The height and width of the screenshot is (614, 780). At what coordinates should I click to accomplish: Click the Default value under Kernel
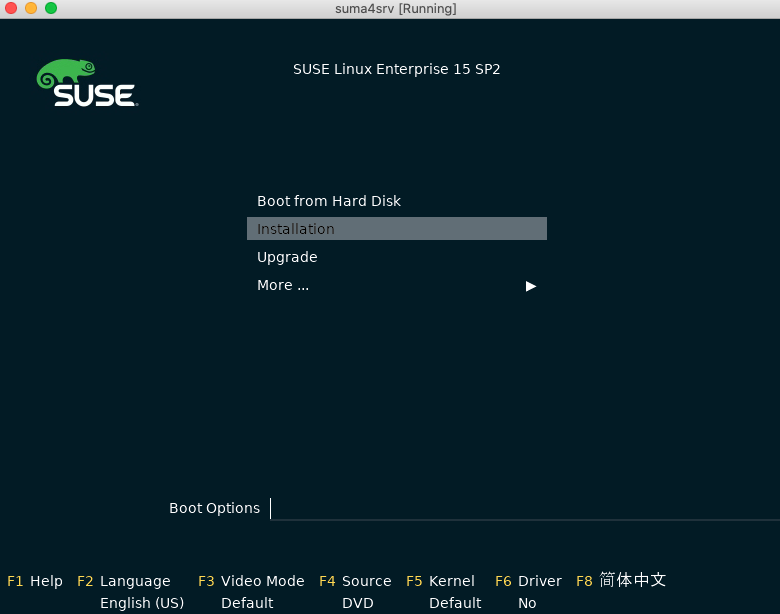(x=455, y=603)
